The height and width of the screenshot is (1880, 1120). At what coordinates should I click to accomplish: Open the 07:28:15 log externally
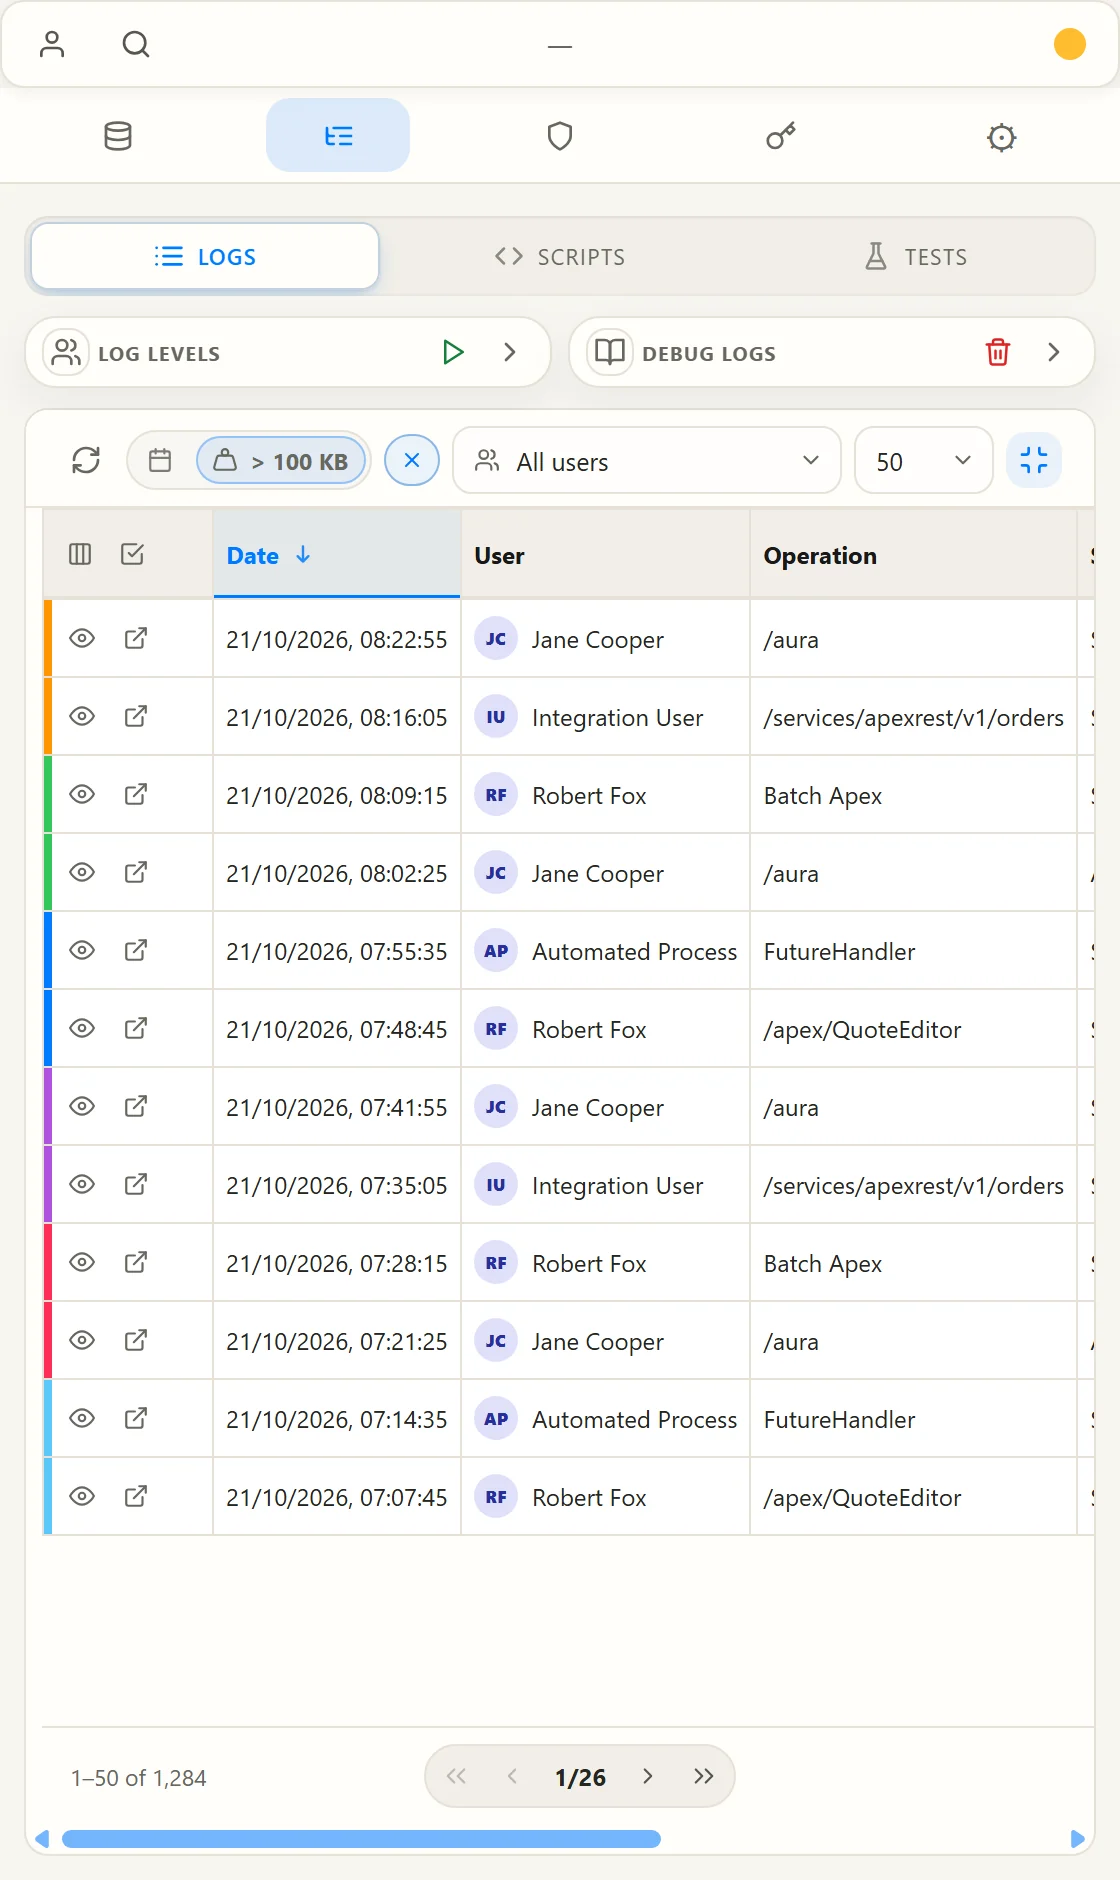pyautogui.click(x=136, y=1262)
